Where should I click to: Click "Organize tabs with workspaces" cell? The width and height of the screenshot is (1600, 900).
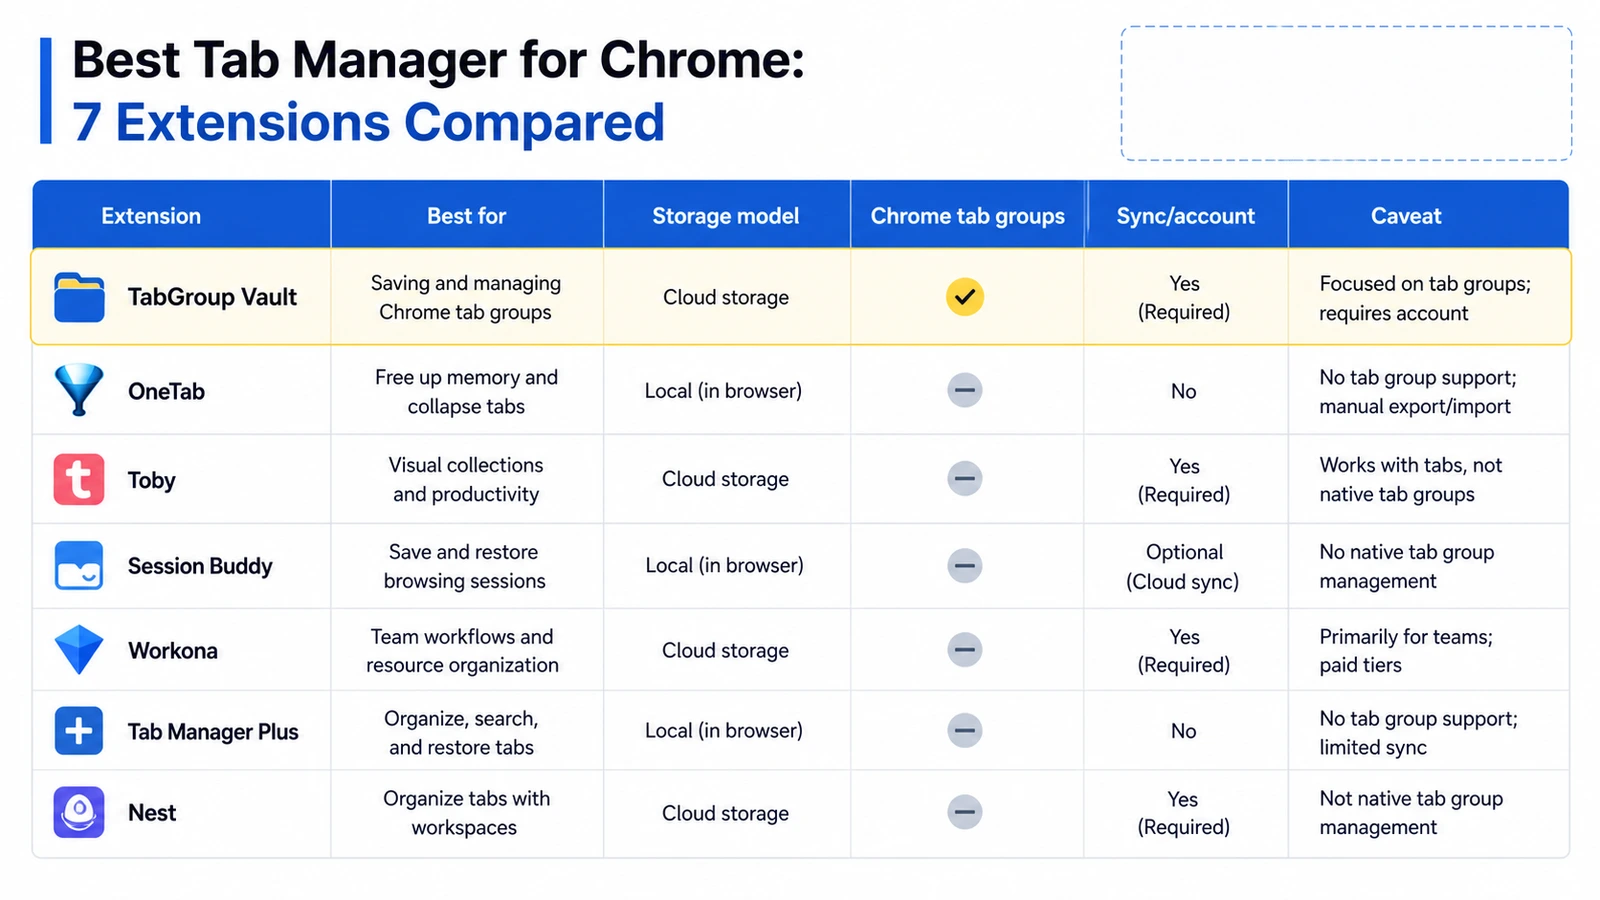[466, 812]
